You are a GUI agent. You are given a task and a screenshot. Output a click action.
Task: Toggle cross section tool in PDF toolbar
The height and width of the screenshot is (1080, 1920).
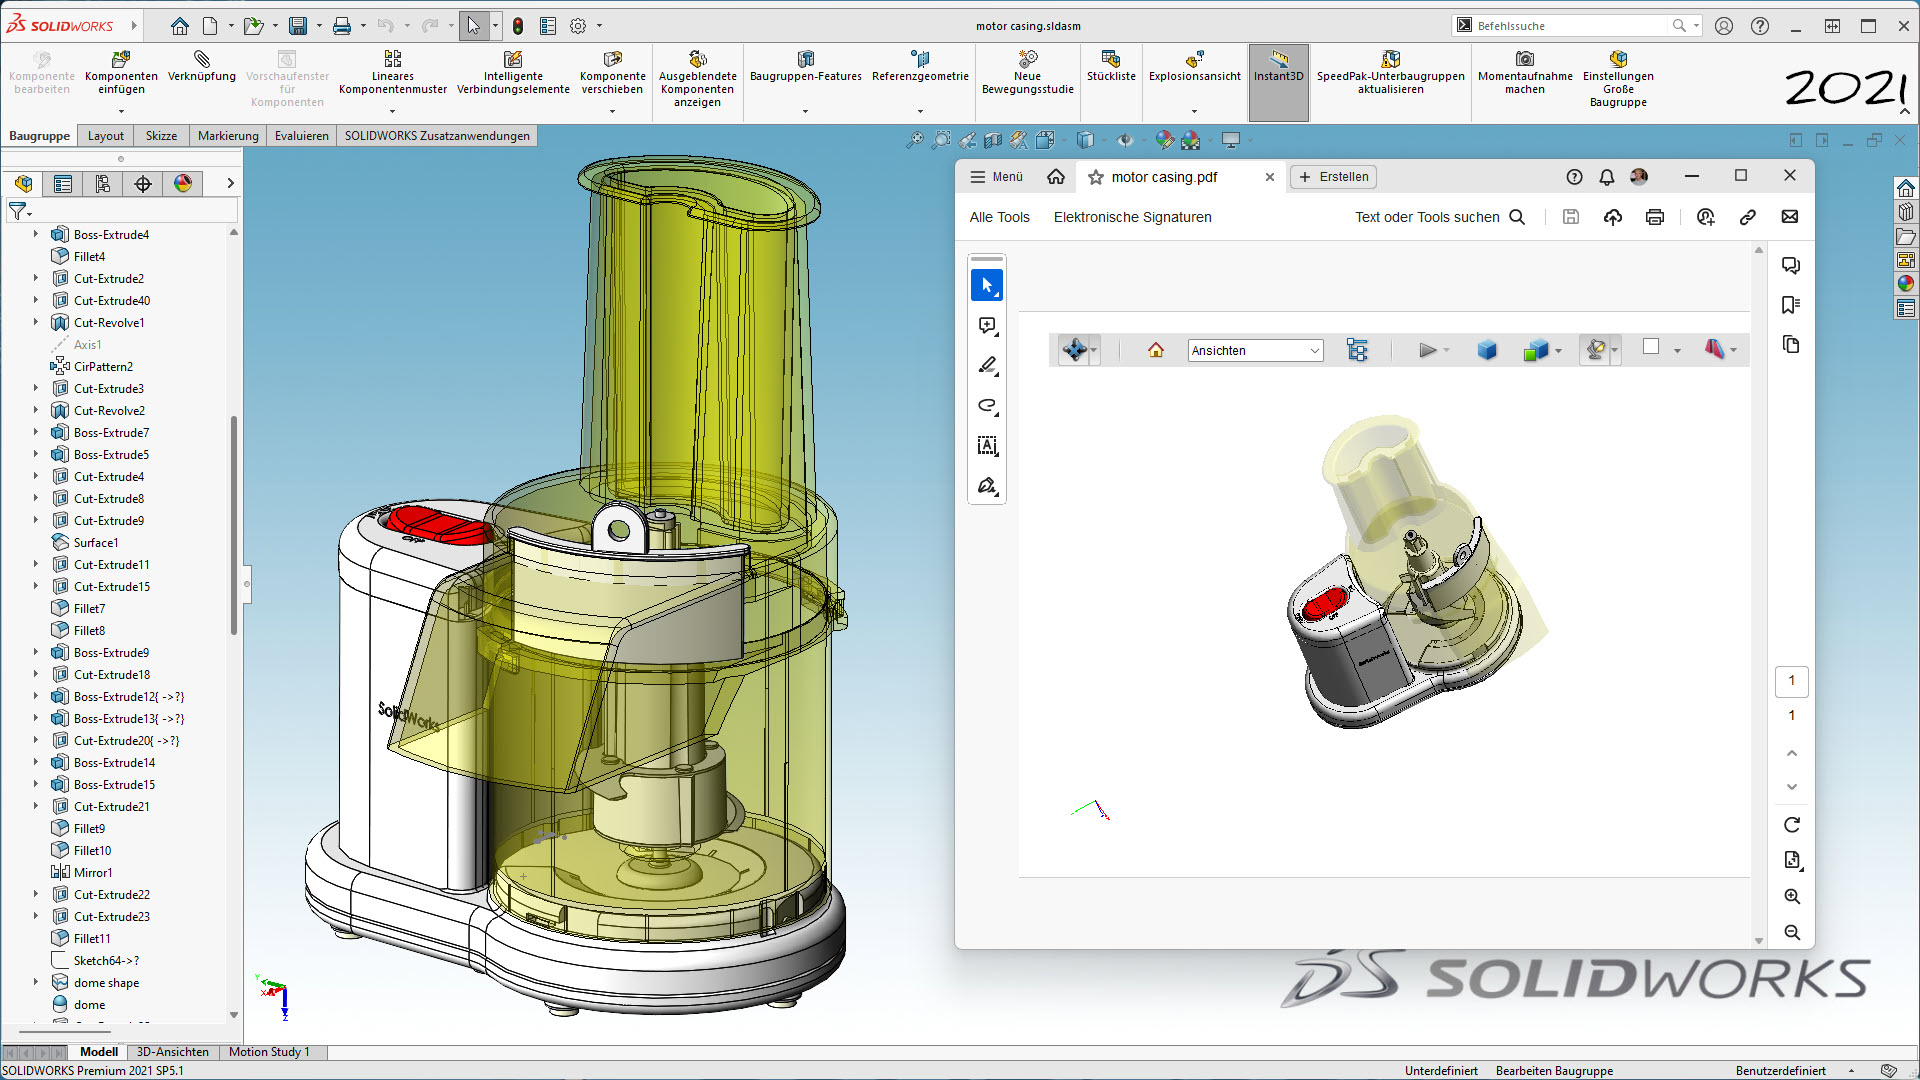tap(1715, 349)
